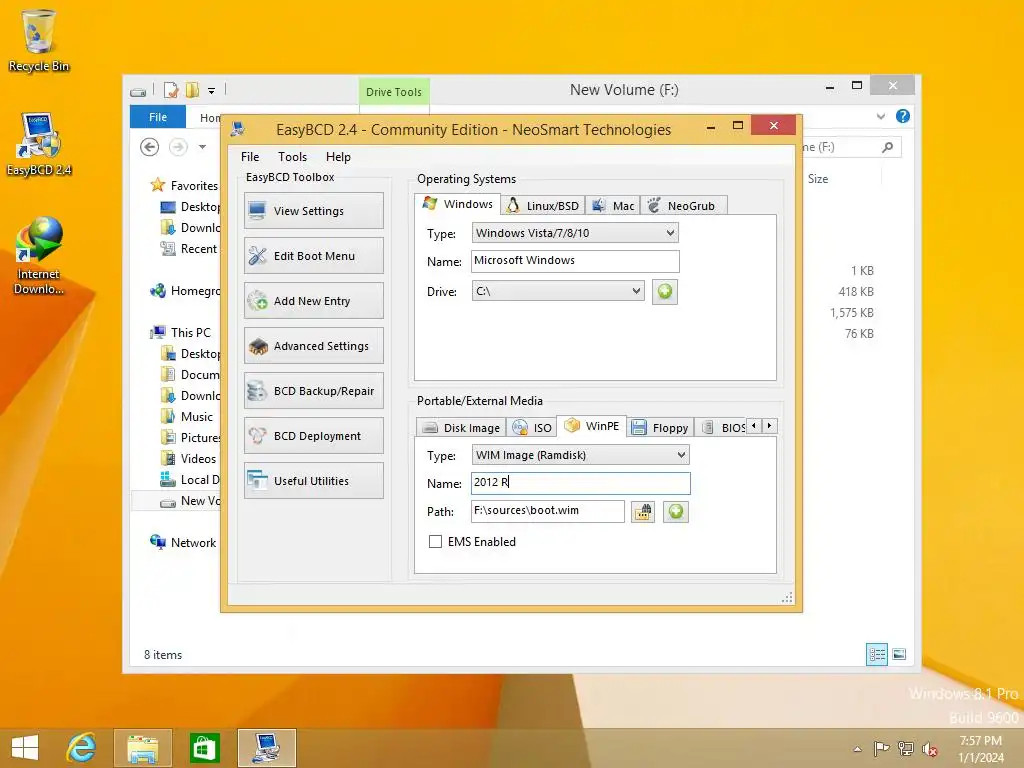Select Videos folder in Explorer sidebar

[198, 458]
